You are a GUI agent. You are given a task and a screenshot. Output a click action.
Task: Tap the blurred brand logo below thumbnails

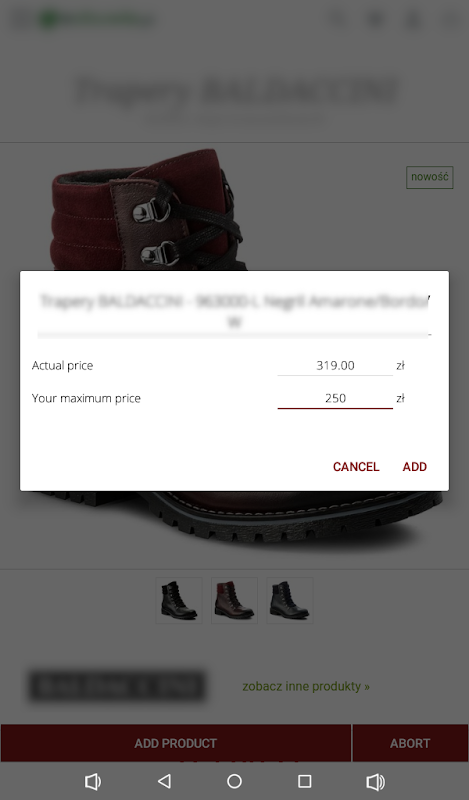(x=117, y=686)
